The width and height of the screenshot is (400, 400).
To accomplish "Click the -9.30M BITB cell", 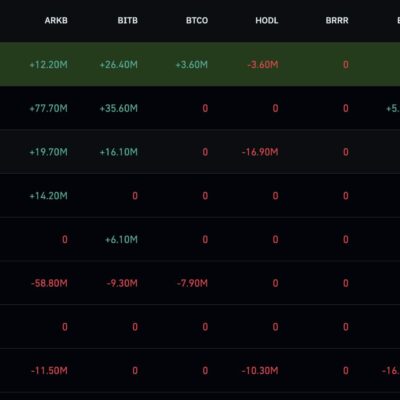I will click(122, 283).
